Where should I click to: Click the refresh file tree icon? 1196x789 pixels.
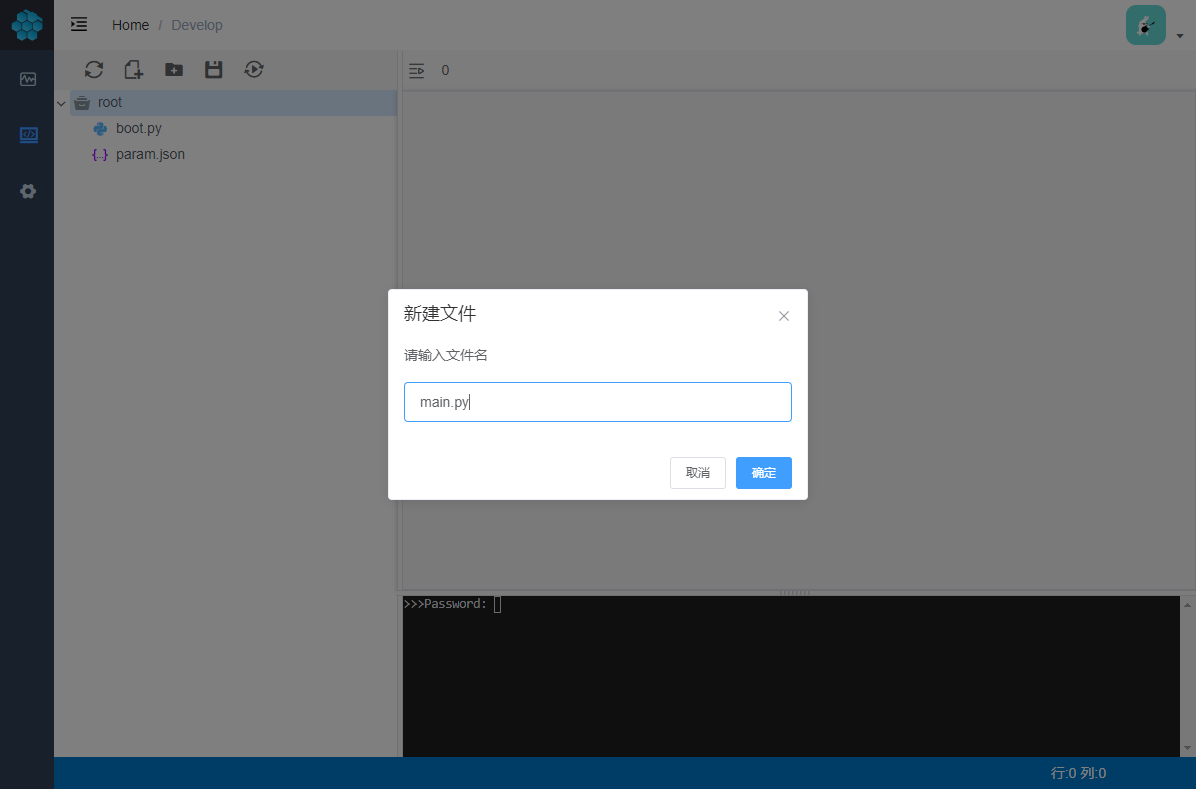click(94, 69)
